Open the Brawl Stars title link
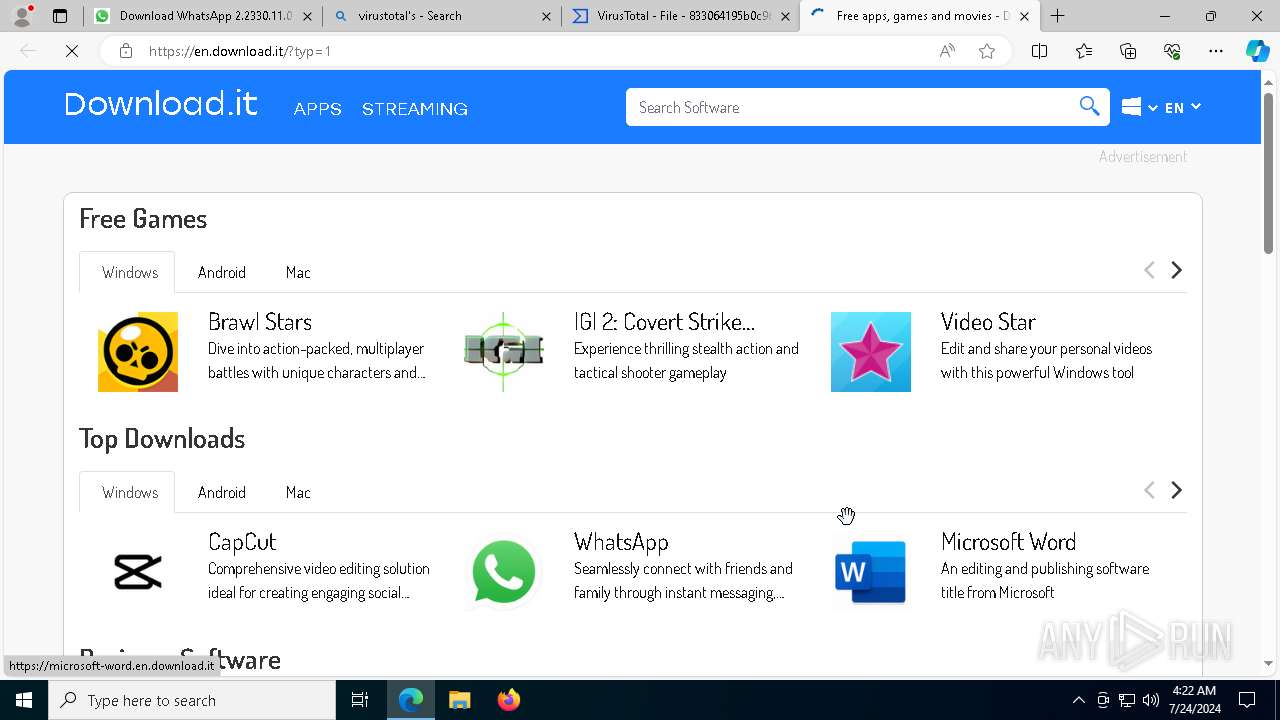 pos(260,321)
